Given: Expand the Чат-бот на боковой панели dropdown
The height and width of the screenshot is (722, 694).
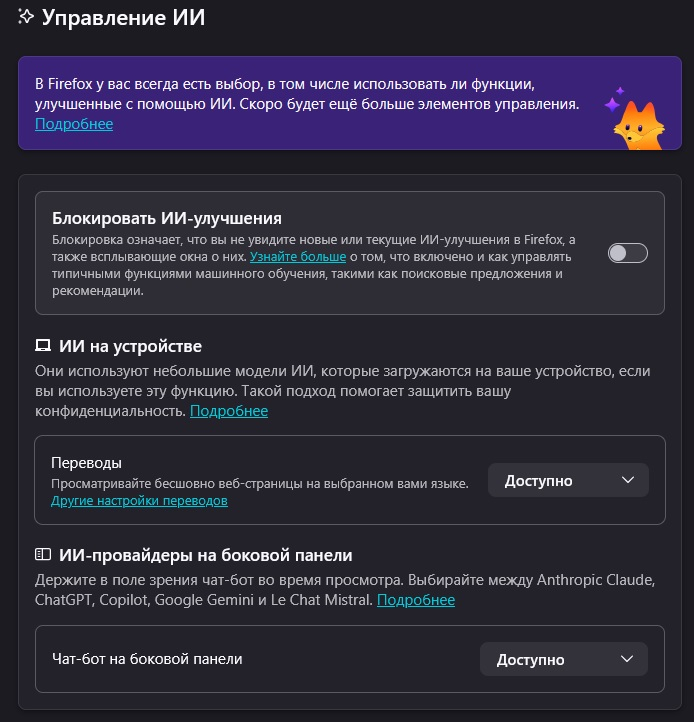Looking at the screenshot, I should pos(564,659).
